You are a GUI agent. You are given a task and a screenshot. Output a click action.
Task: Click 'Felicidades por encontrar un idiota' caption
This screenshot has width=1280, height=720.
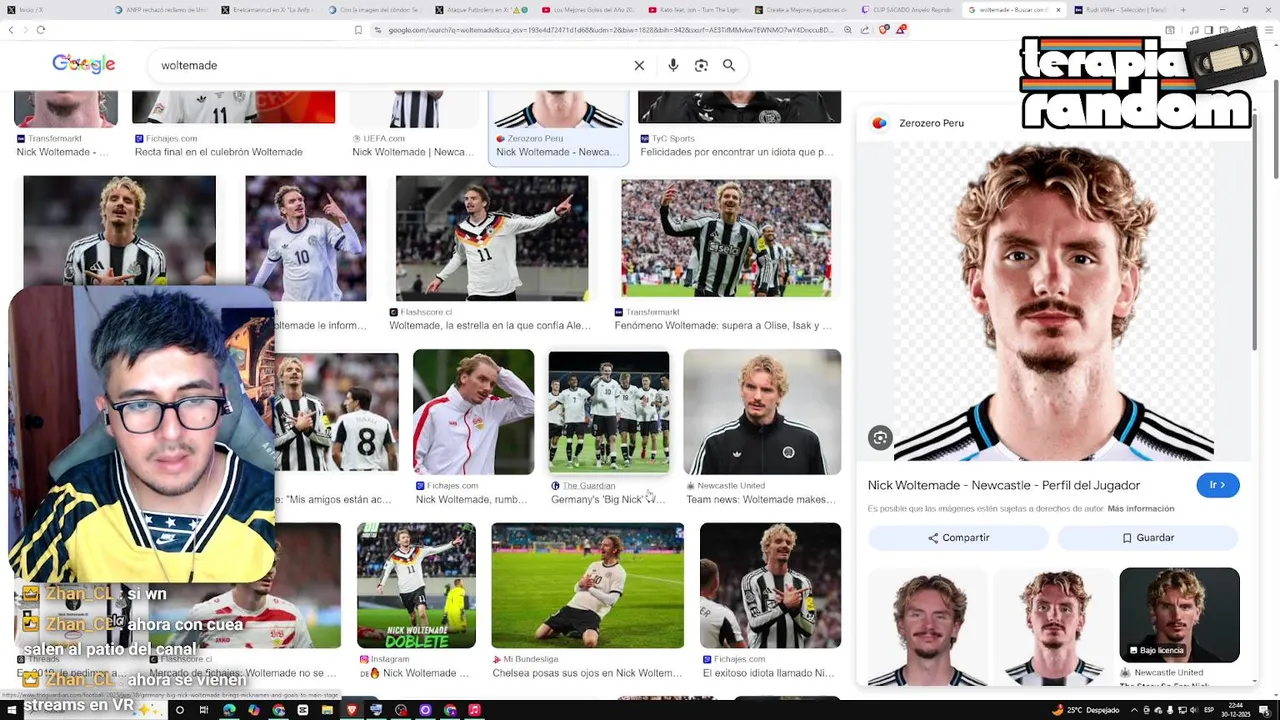(737, 152)
